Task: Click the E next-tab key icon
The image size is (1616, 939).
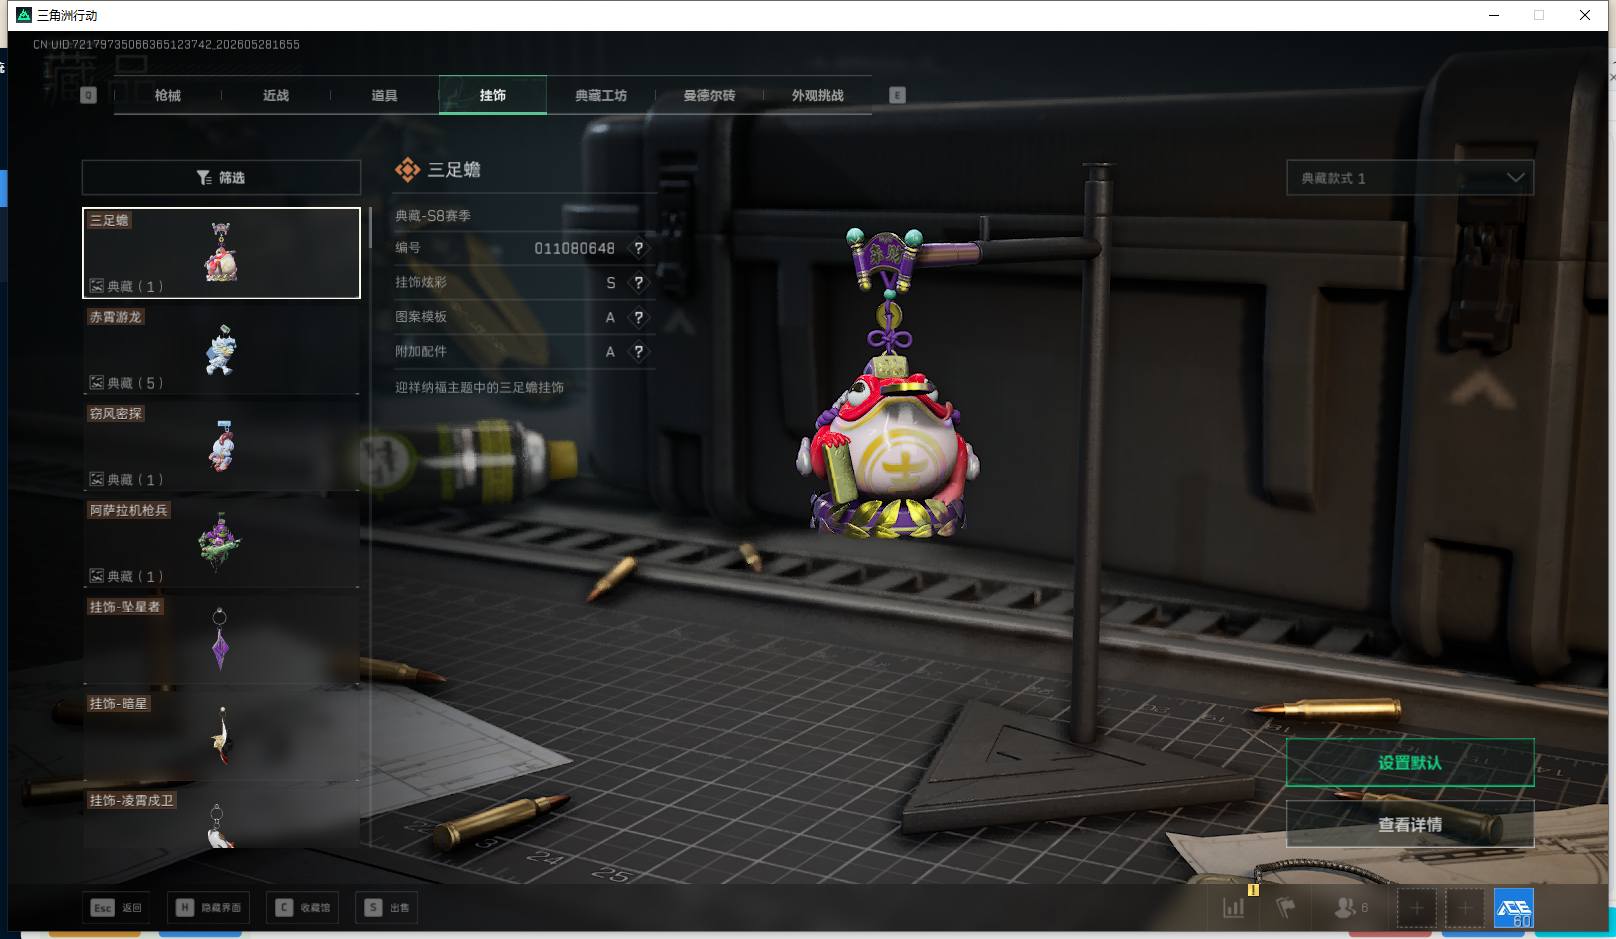Action: click(897, 95)
